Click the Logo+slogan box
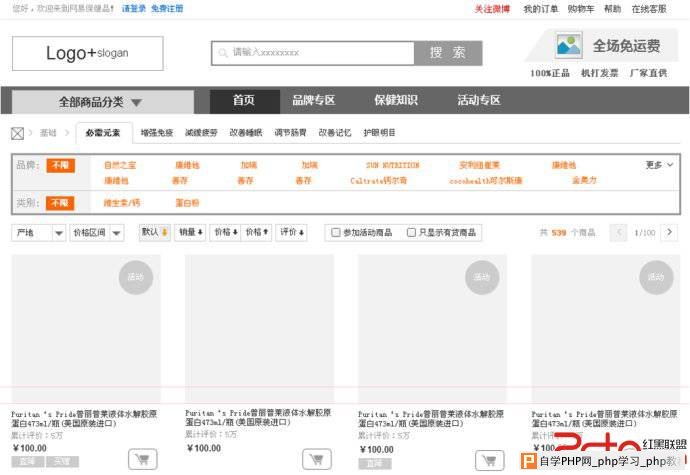The image size is (690, 475). coord(88,53)
